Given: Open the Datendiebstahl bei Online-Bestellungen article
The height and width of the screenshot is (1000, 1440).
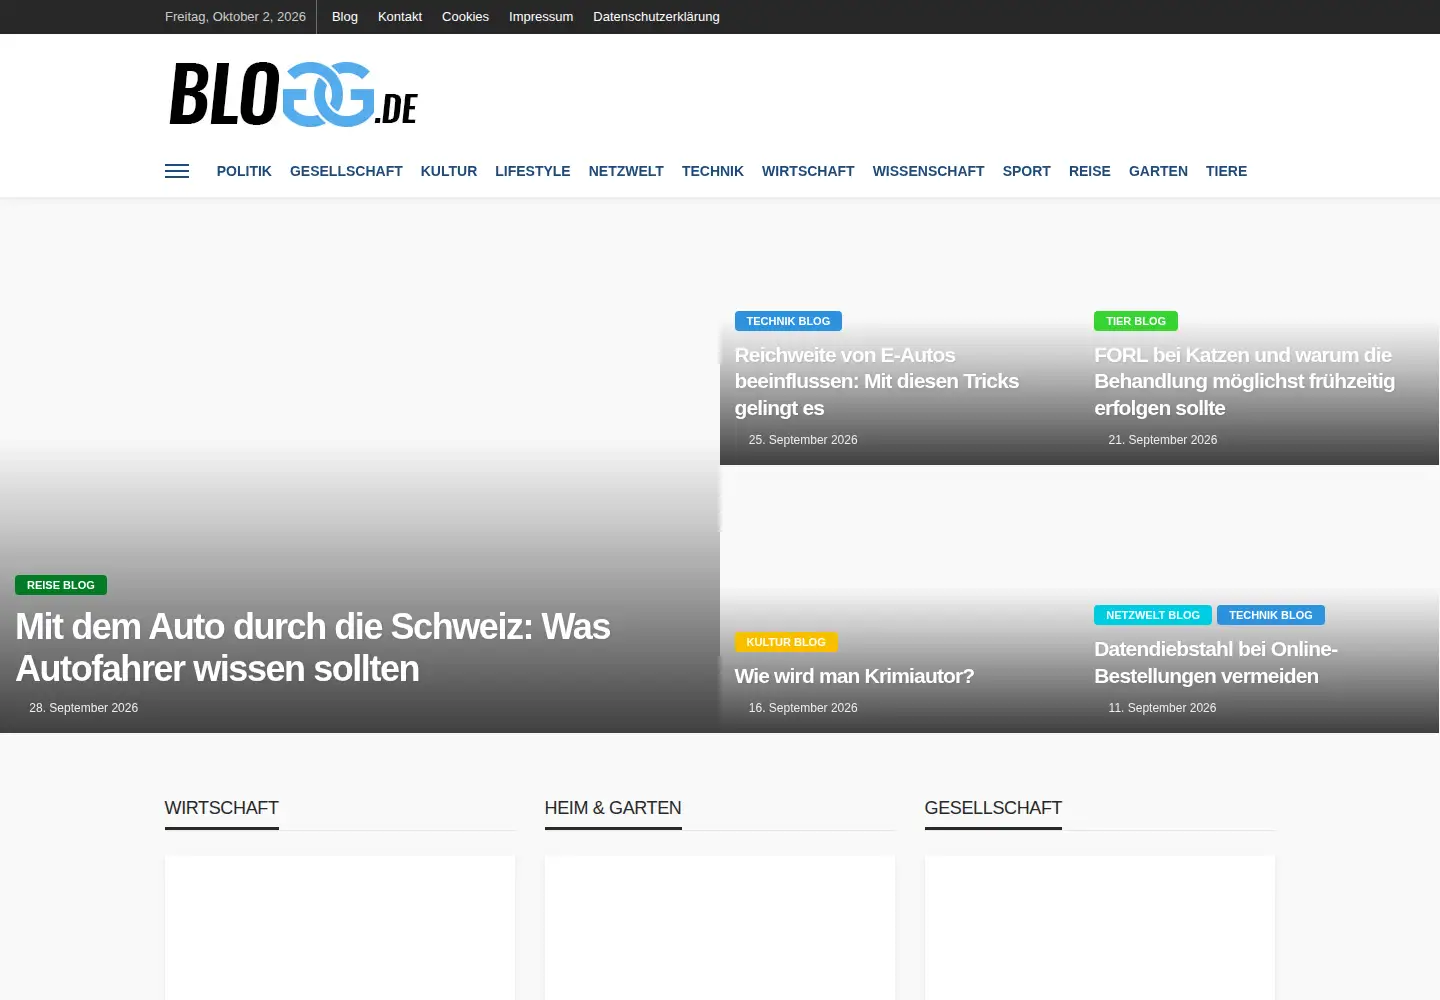Looking at the screenshot, I should (1216, 662).
